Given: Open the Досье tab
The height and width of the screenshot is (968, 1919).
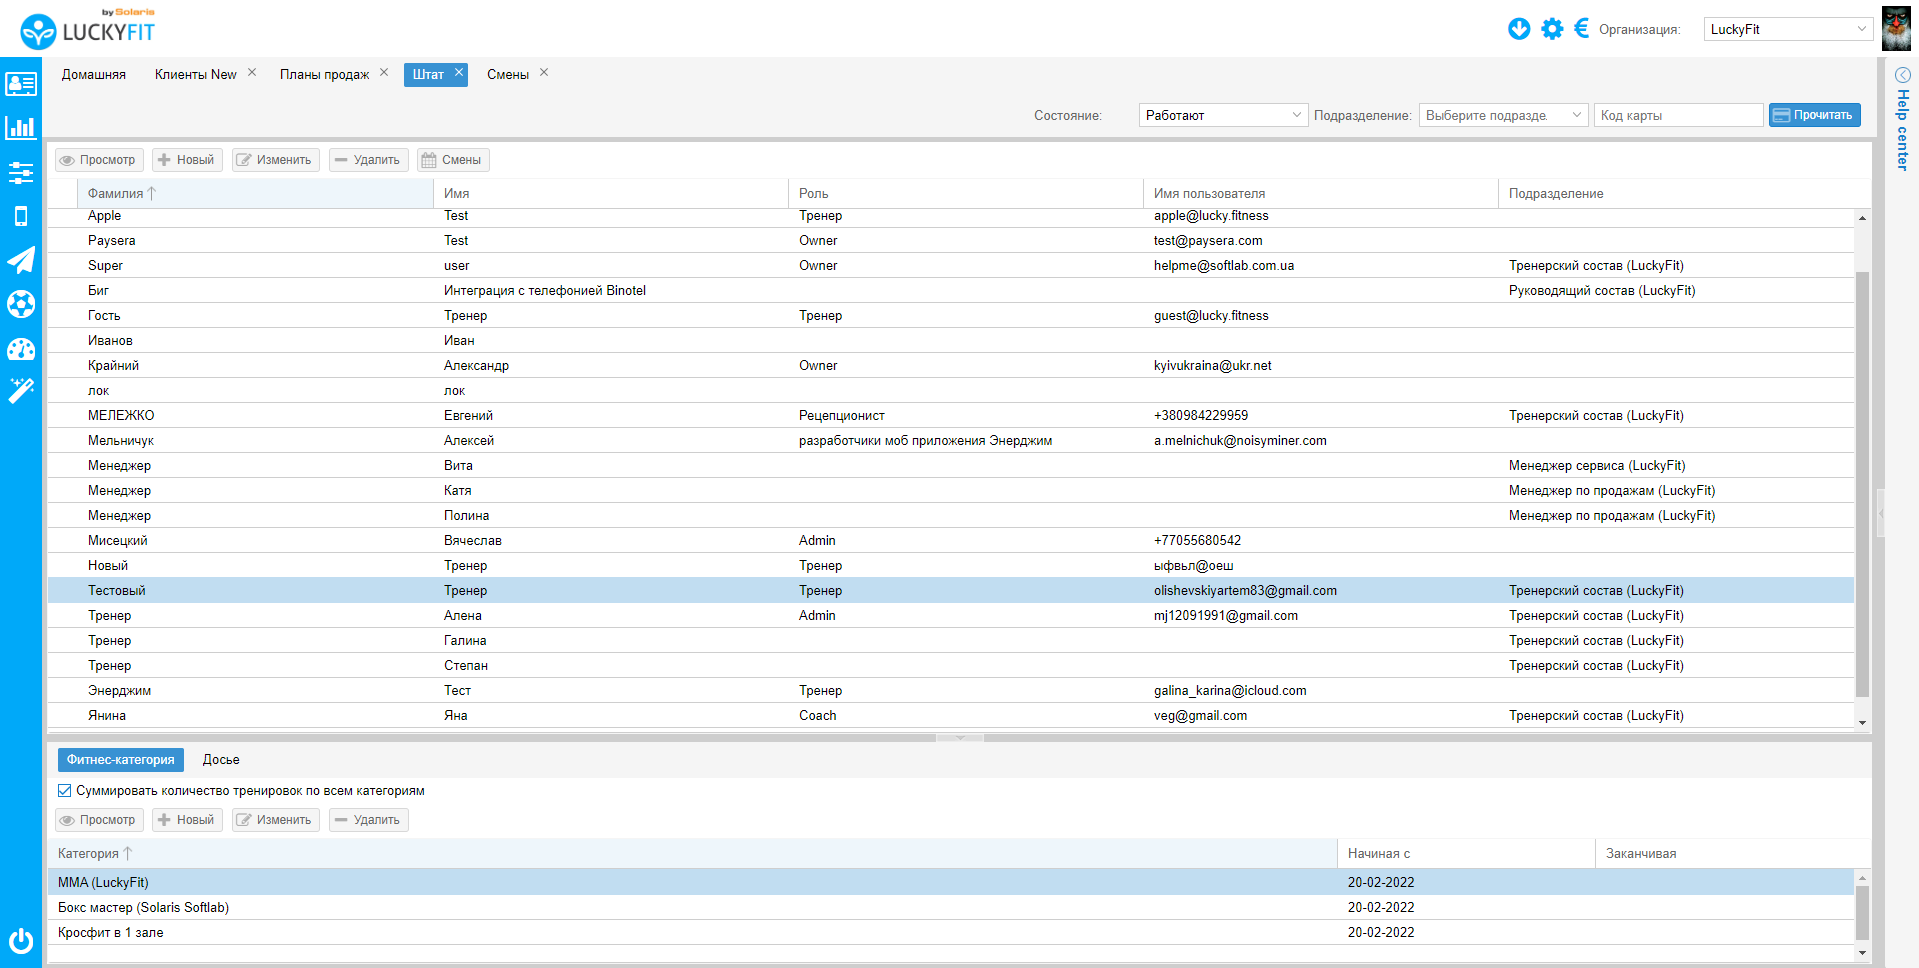Looking at the screenshot, I should click(x=221, y=760).
